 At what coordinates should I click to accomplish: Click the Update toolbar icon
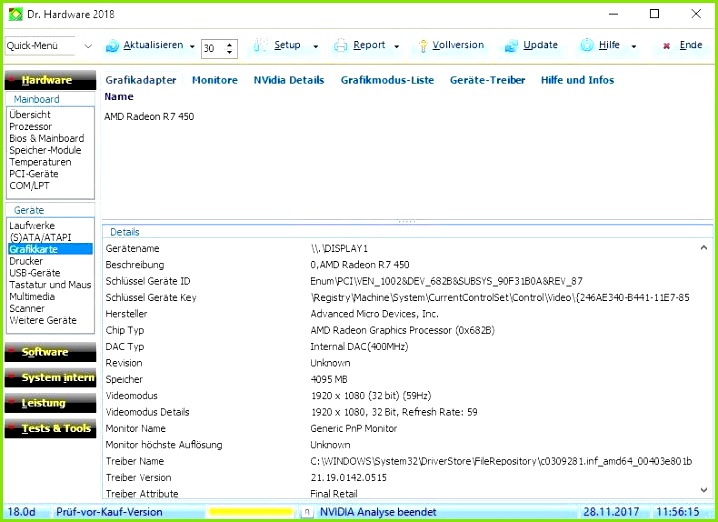pos(511,46)
